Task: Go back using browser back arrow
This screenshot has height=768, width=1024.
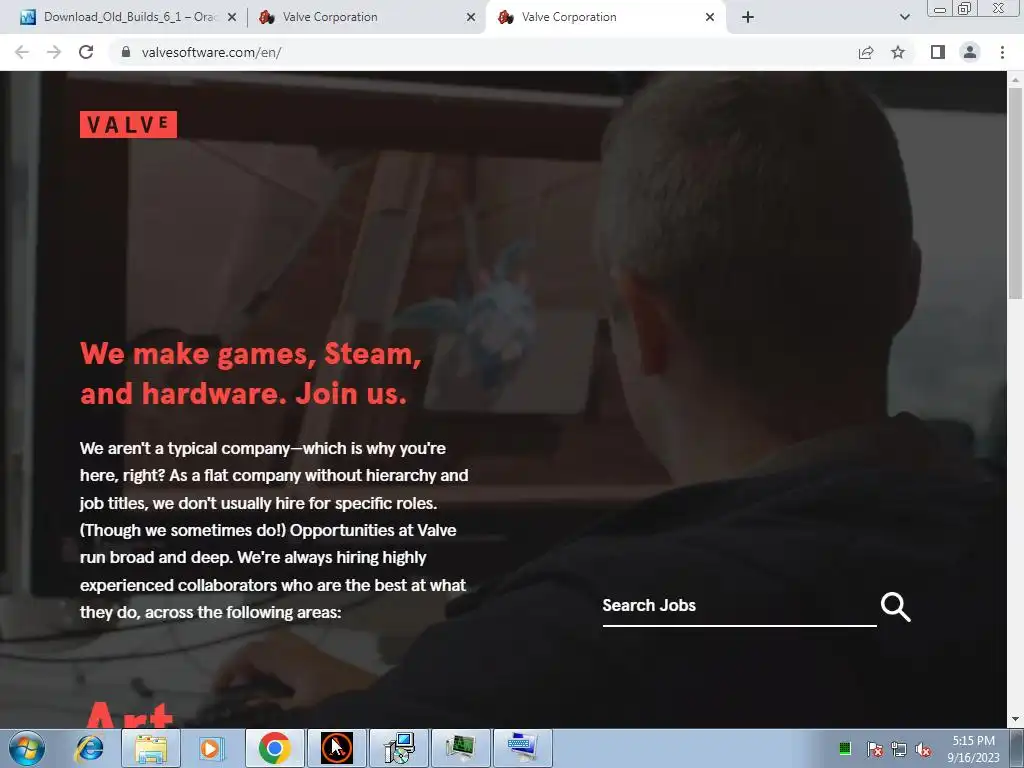Action: click(x=22, y=52)
